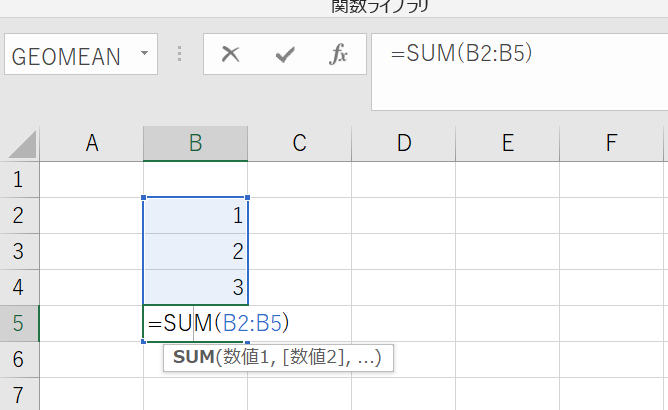
Task: Select column B header
Action: [196, 144]
